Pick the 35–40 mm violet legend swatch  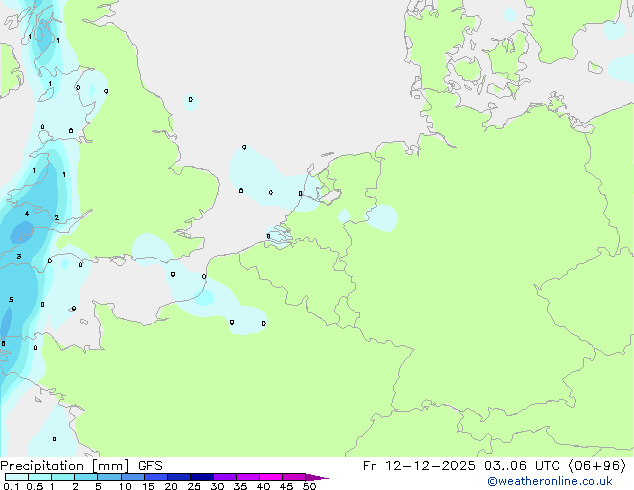point(248,477)
